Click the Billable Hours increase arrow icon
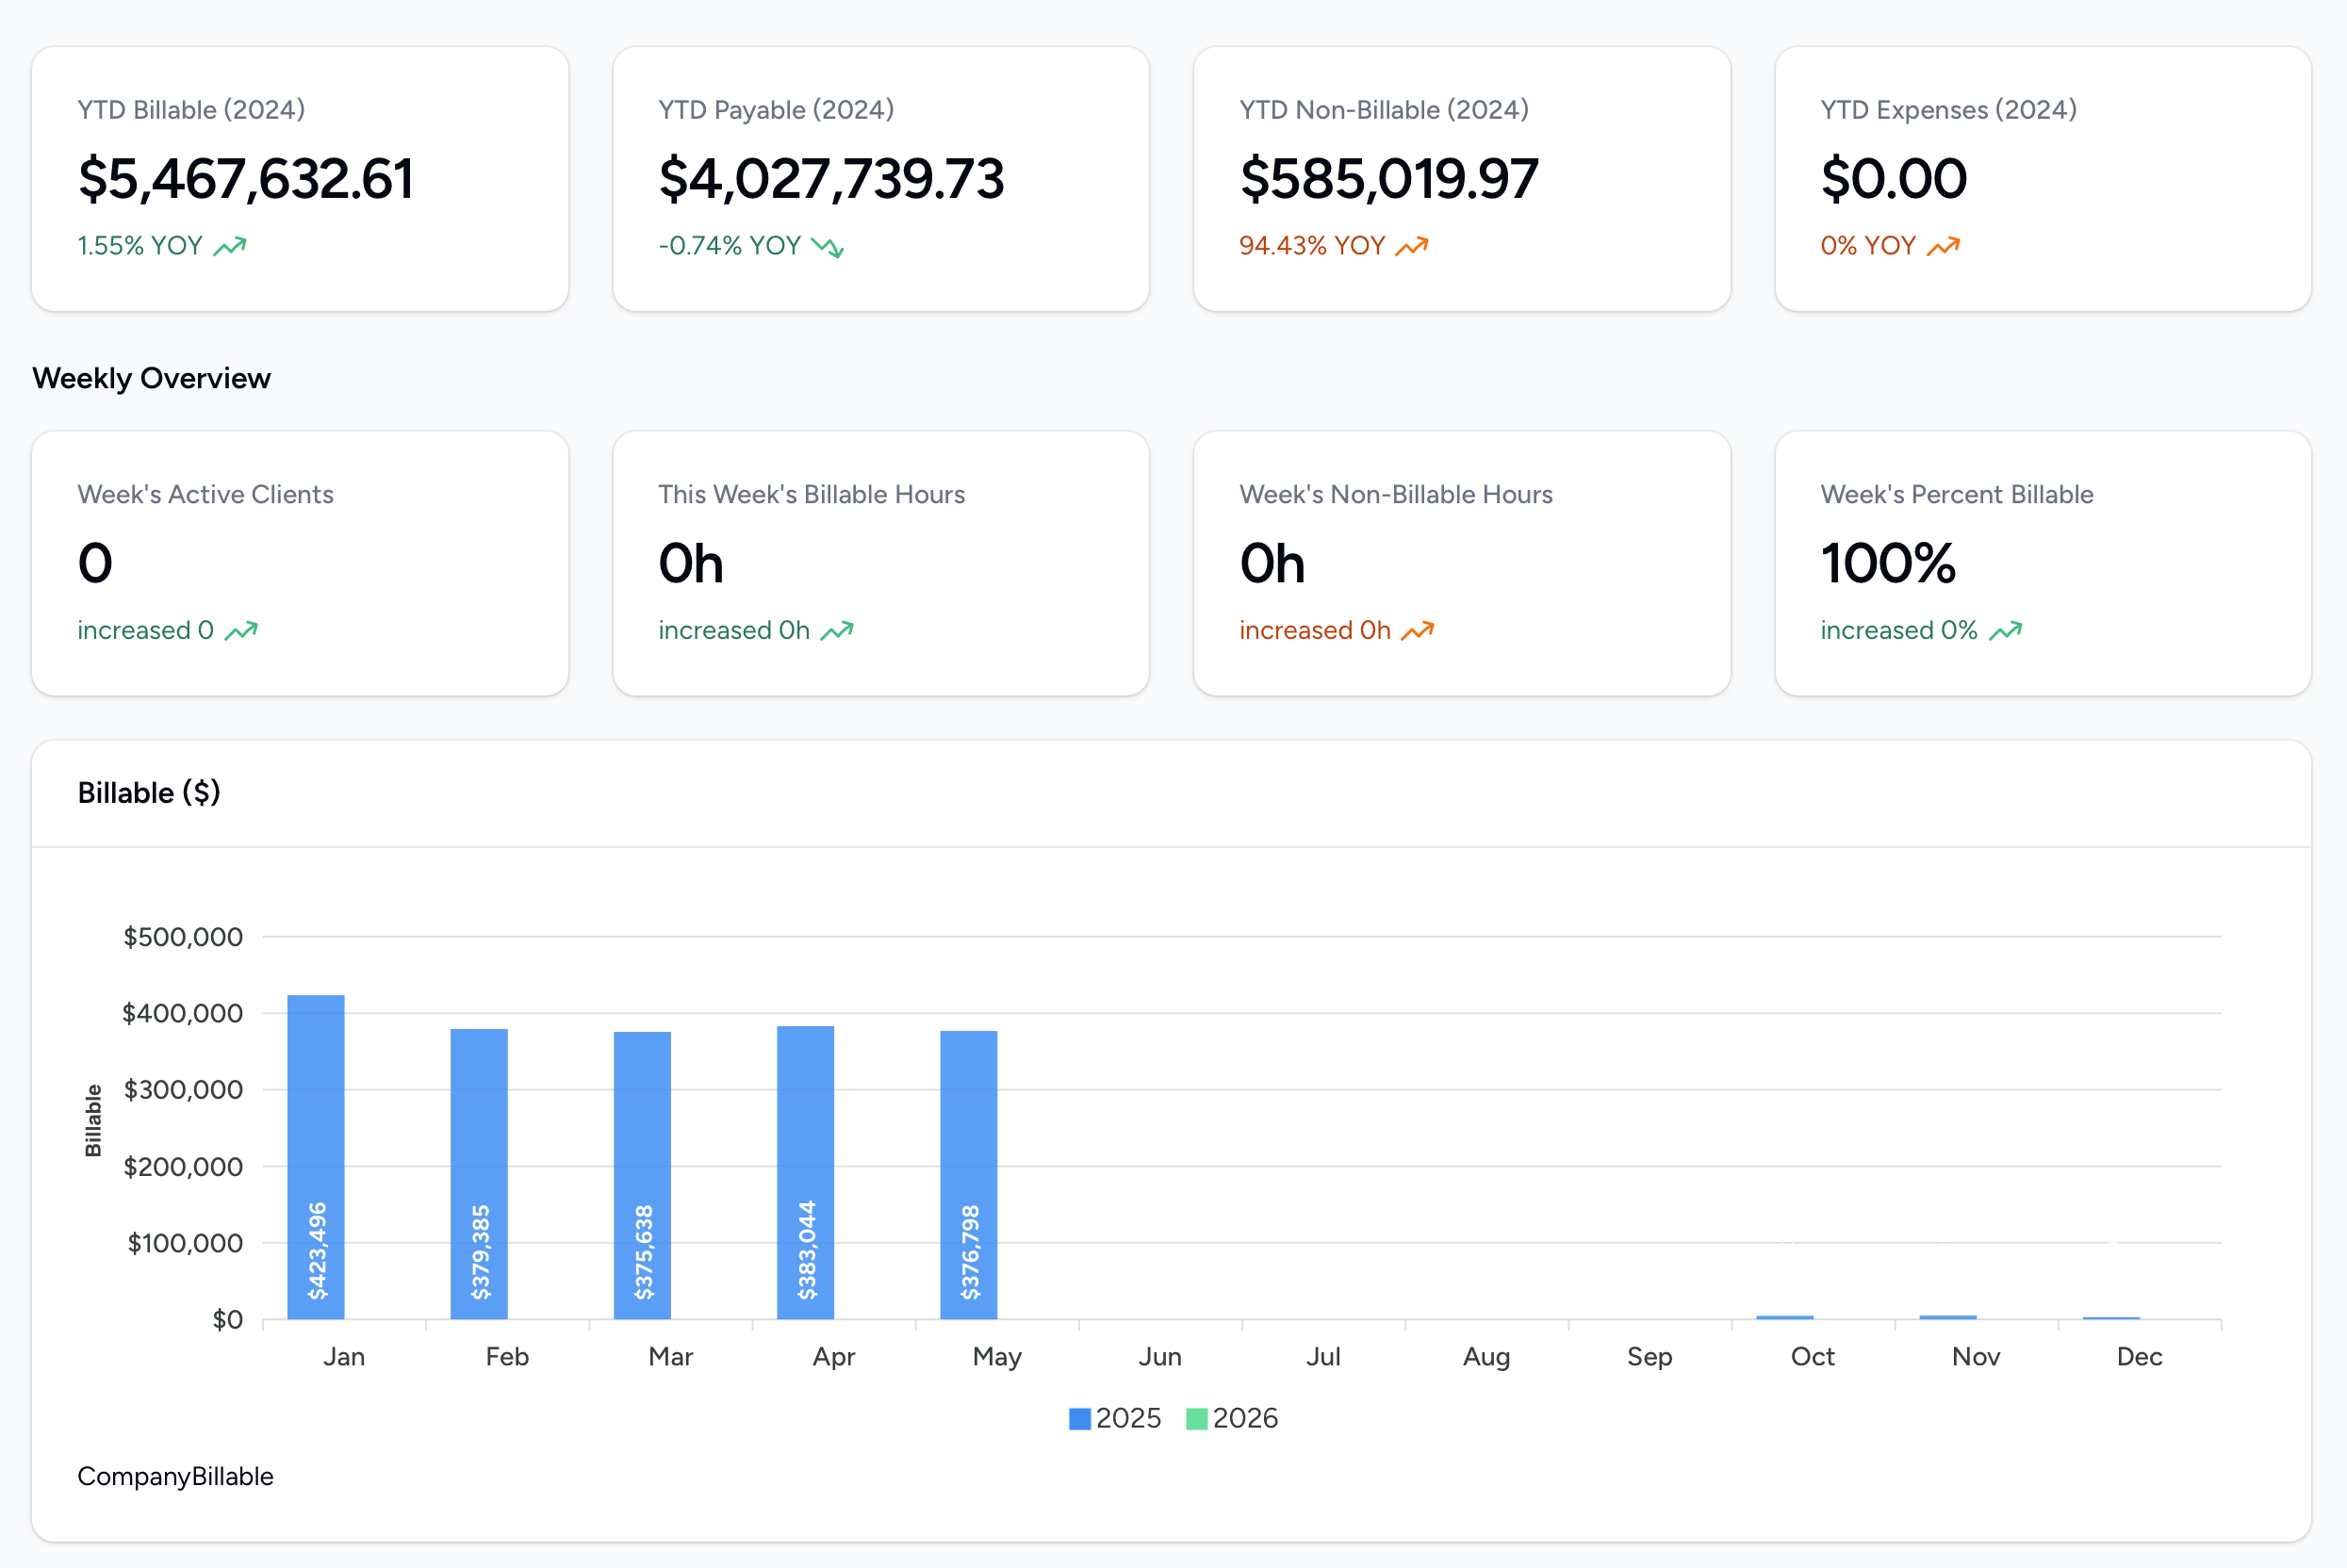This screenshot has height=1568, width=2347. point(835,630)
